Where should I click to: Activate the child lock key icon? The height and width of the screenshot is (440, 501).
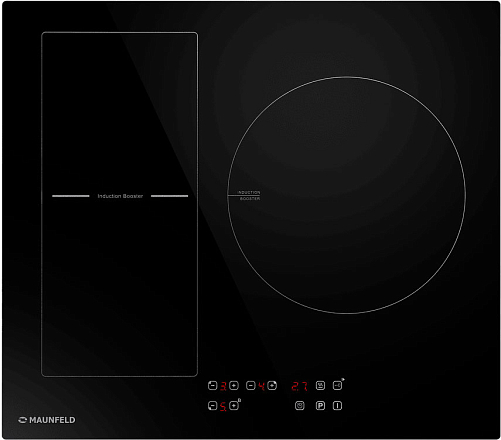[337, 386]
